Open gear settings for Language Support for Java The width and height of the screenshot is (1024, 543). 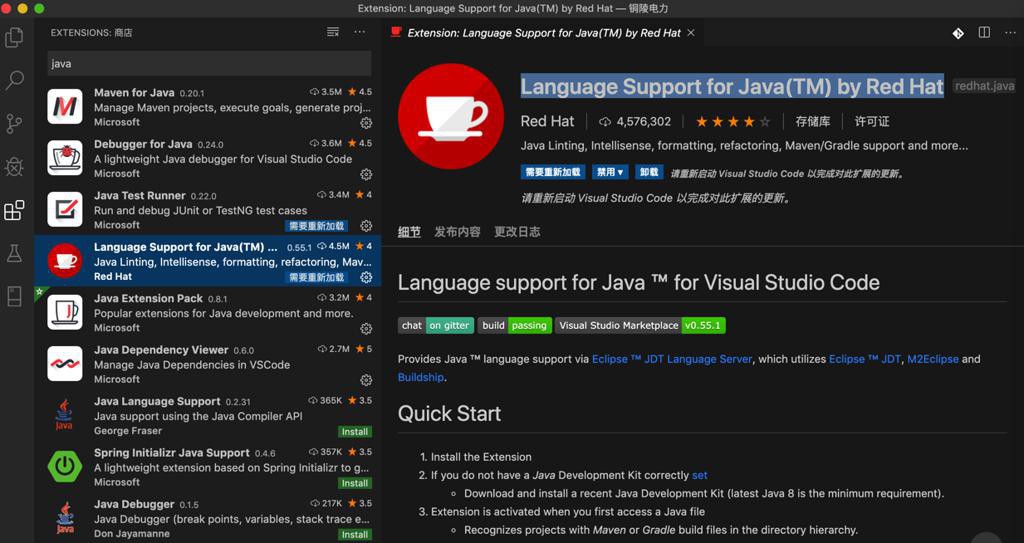pos(366,277)
